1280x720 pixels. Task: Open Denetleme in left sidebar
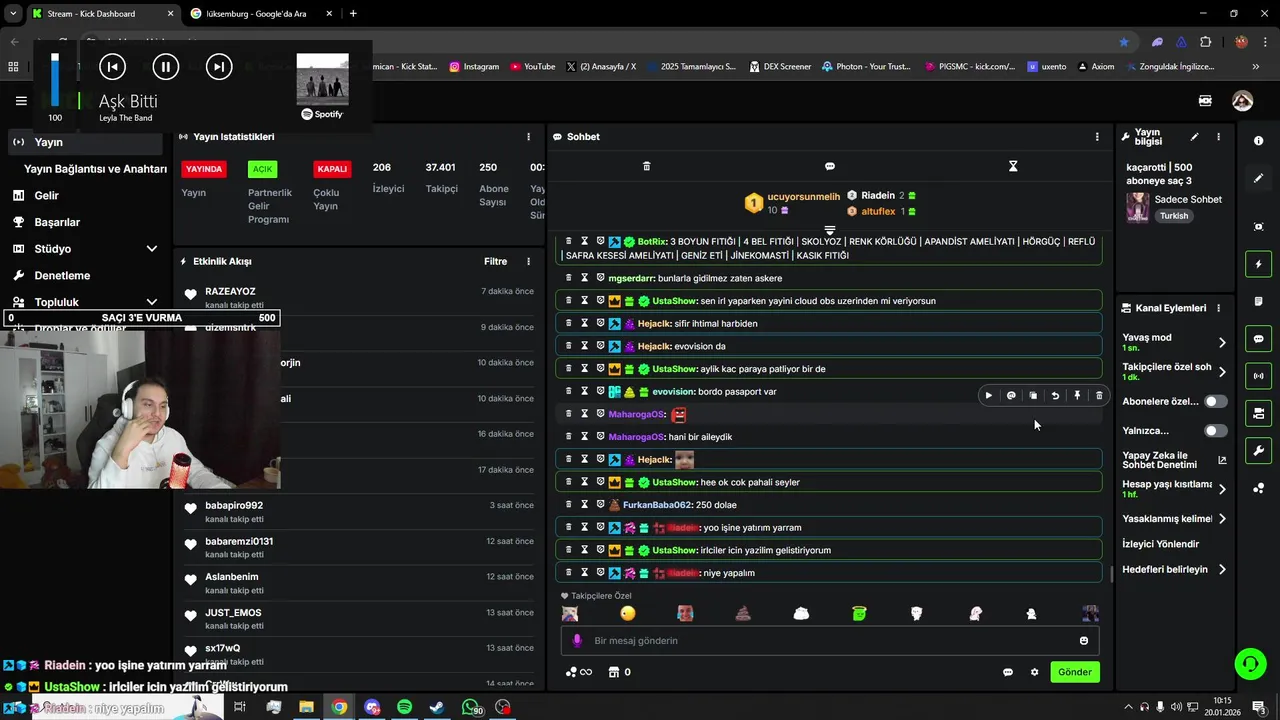pyautogui.click(x=62, y=275)
